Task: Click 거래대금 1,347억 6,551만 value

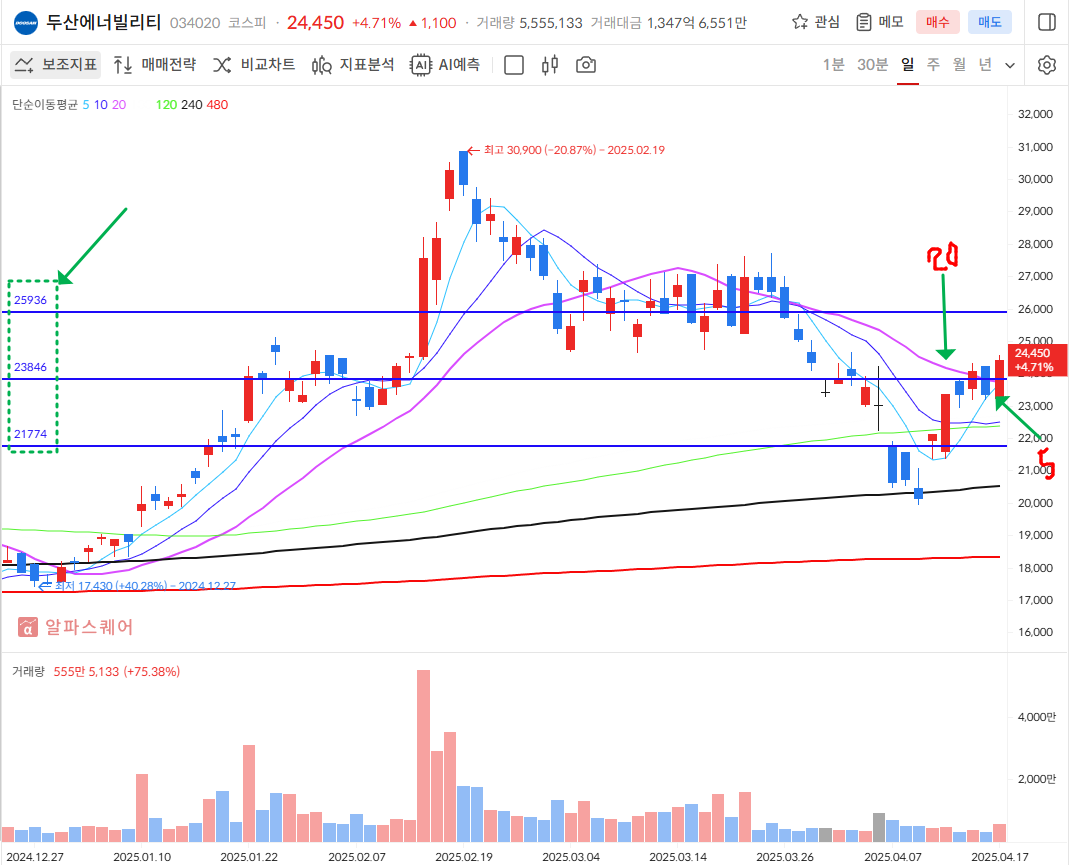Action: [668, 23]
